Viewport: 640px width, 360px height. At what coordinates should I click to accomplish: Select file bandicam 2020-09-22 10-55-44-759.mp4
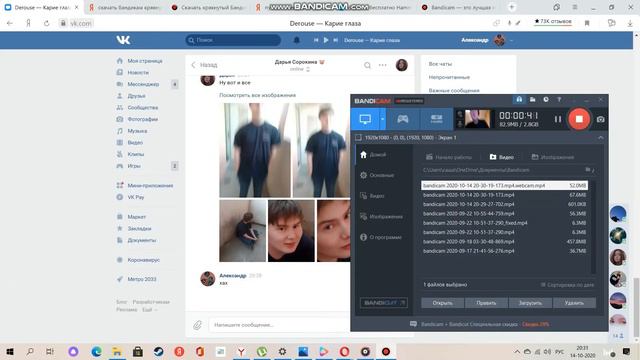[x=504, y=213]
